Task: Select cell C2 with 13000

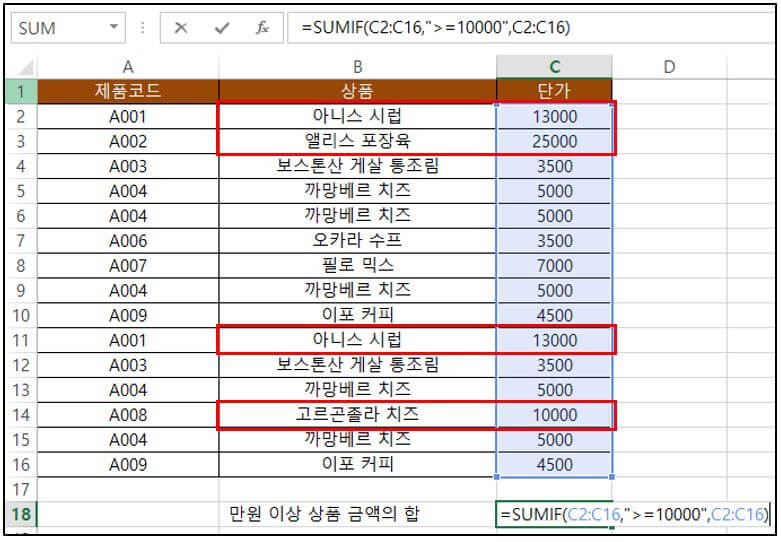Action: pyautogui.click(x=554, y=117)
